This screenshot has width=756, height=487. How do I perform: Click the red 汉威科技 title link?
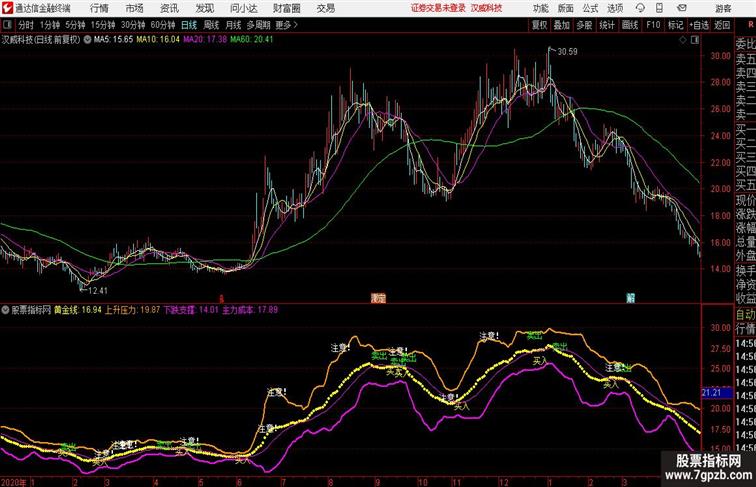click(x=486, y=8)
